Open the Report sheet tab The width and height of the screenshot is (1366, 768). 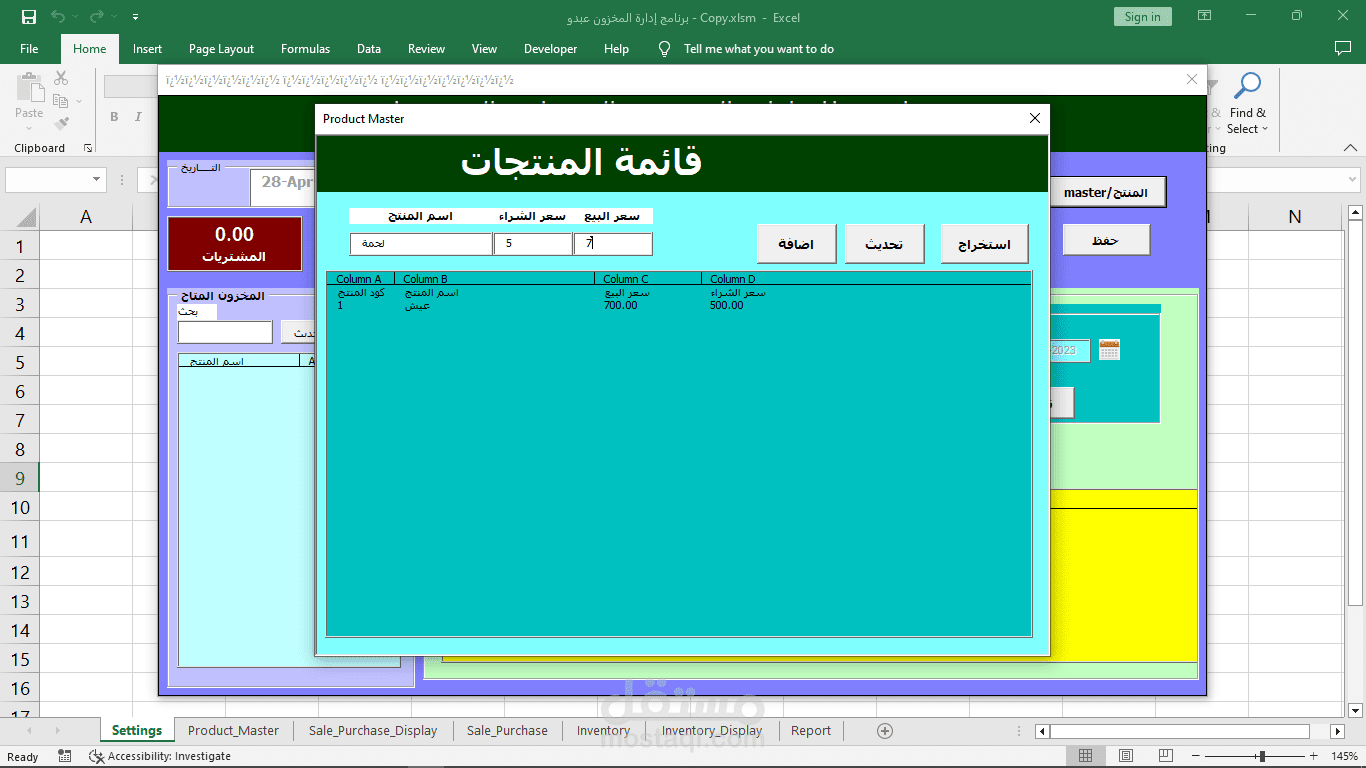pos(811,731)
